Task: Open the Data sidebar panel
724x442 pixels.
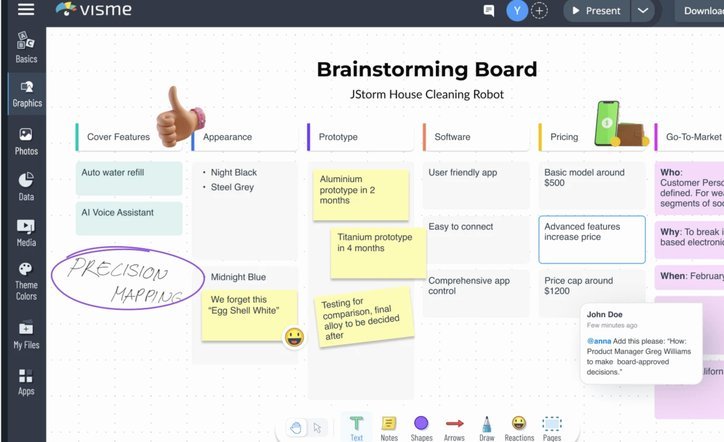Action: (26, 187)
